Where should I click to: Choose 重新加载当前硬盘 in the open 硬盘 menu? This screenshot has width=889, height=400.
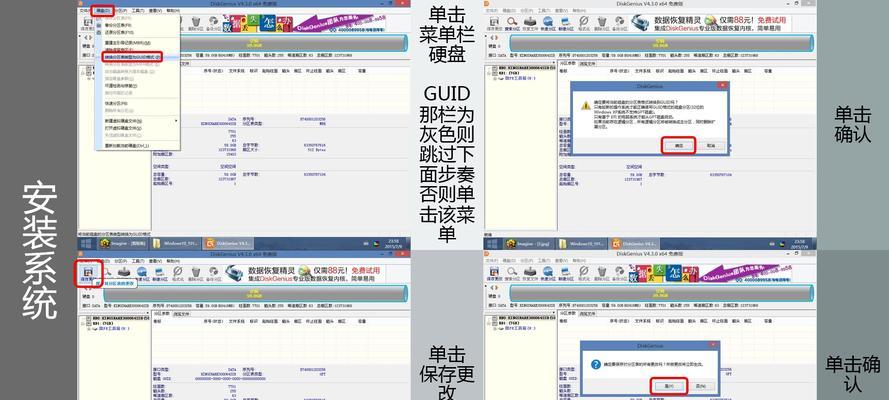point(124,146)
